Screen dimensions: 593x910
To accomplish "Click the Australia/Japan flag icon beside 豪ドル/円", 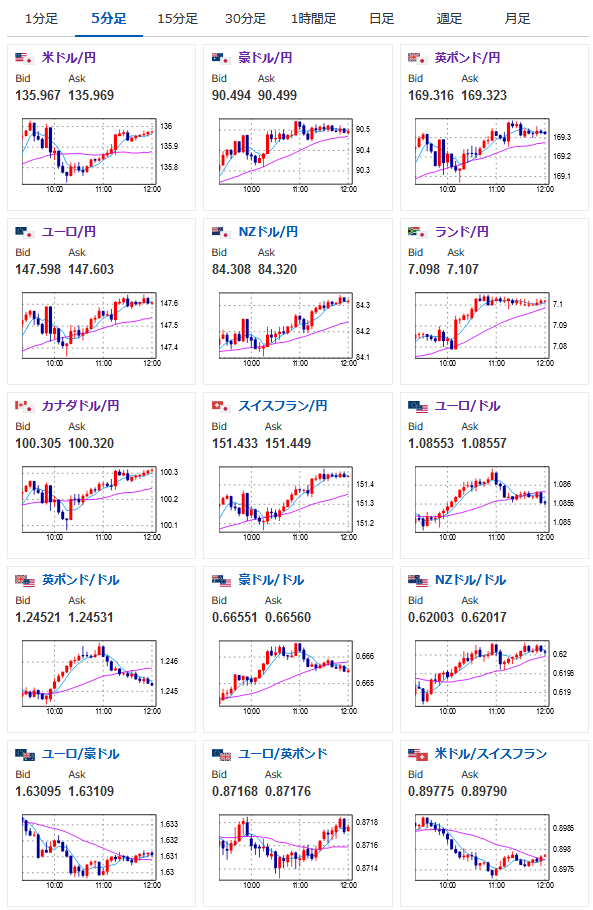I will click(x=221, y=58).
